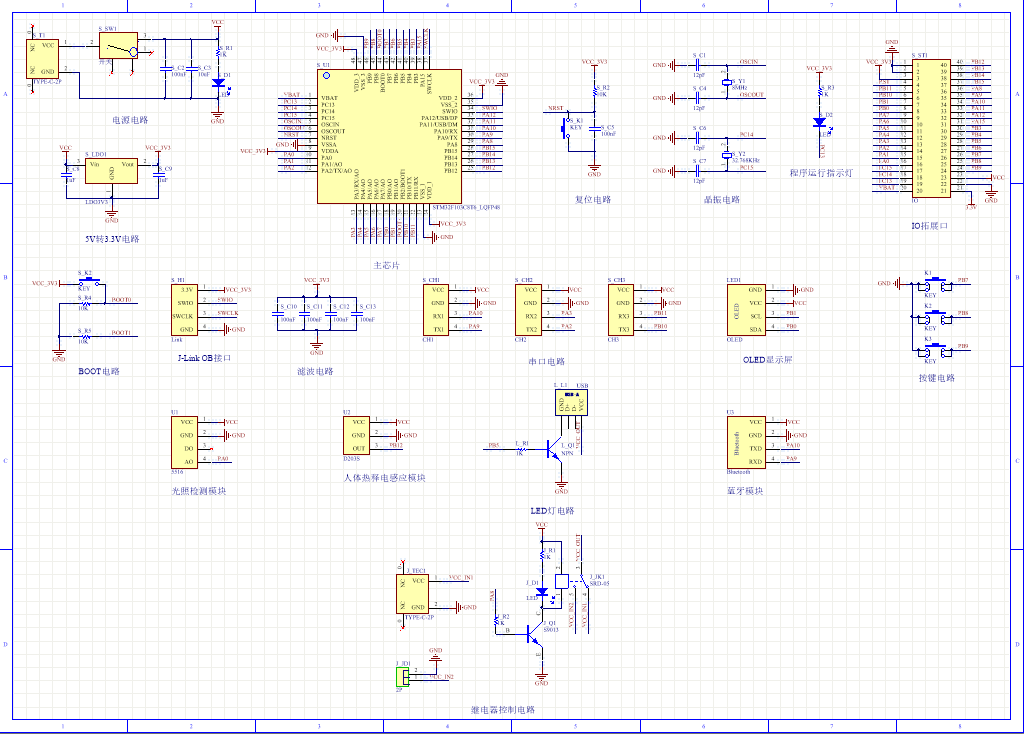The image size is (1024, 734).
Task: Select the J_D1 LED in relay circuit
Action: pyautogui.click(x=541, y=592)
